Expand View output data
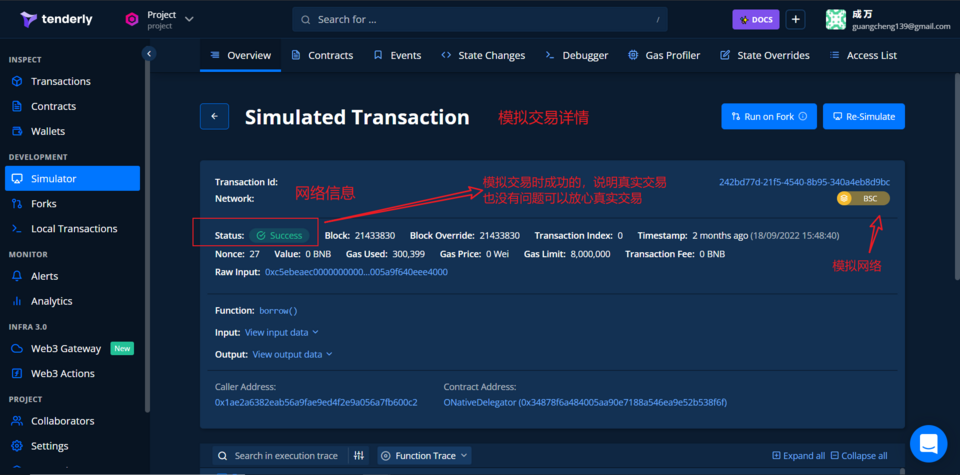The width and height of the screenshot is (960, 475). pos(293,354)
